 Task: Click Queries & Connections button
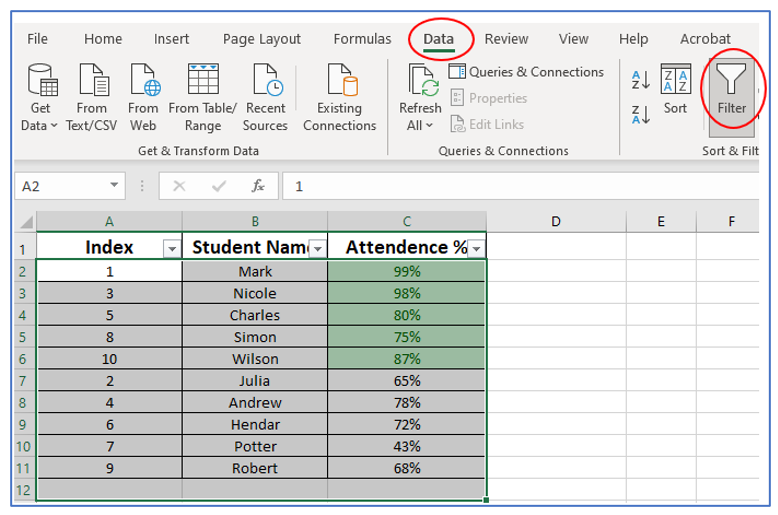[526, 72]
